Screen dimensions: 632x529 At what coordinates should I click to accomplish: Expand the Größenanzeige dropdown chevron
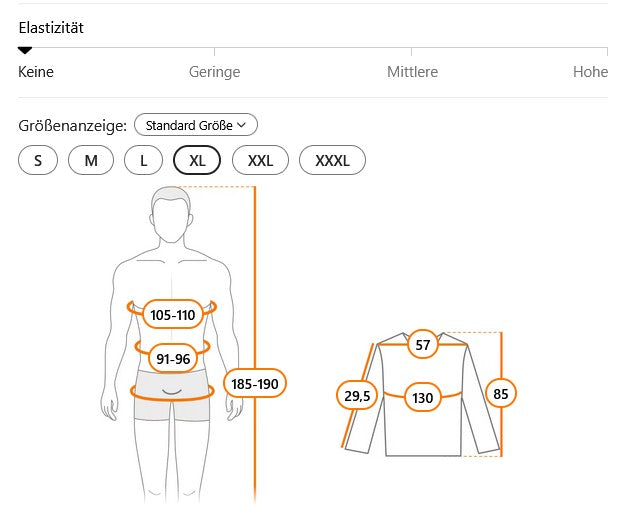[241, 125]
